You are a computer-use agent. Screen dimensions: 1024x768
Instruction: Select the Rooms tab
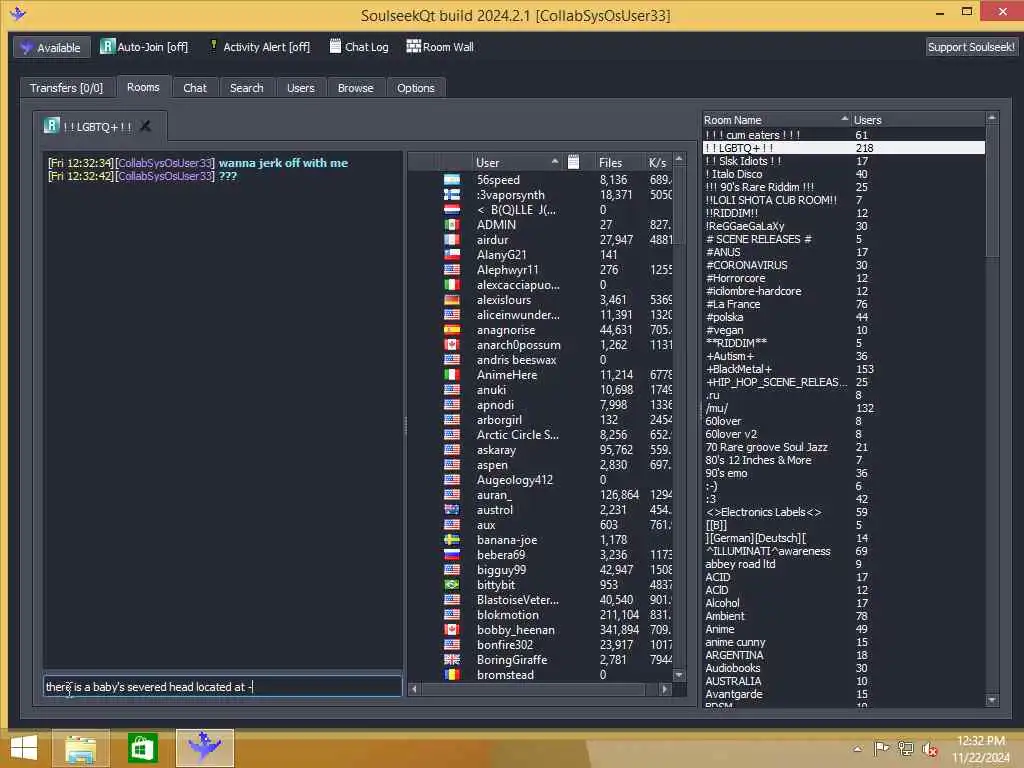click(143, 88)
